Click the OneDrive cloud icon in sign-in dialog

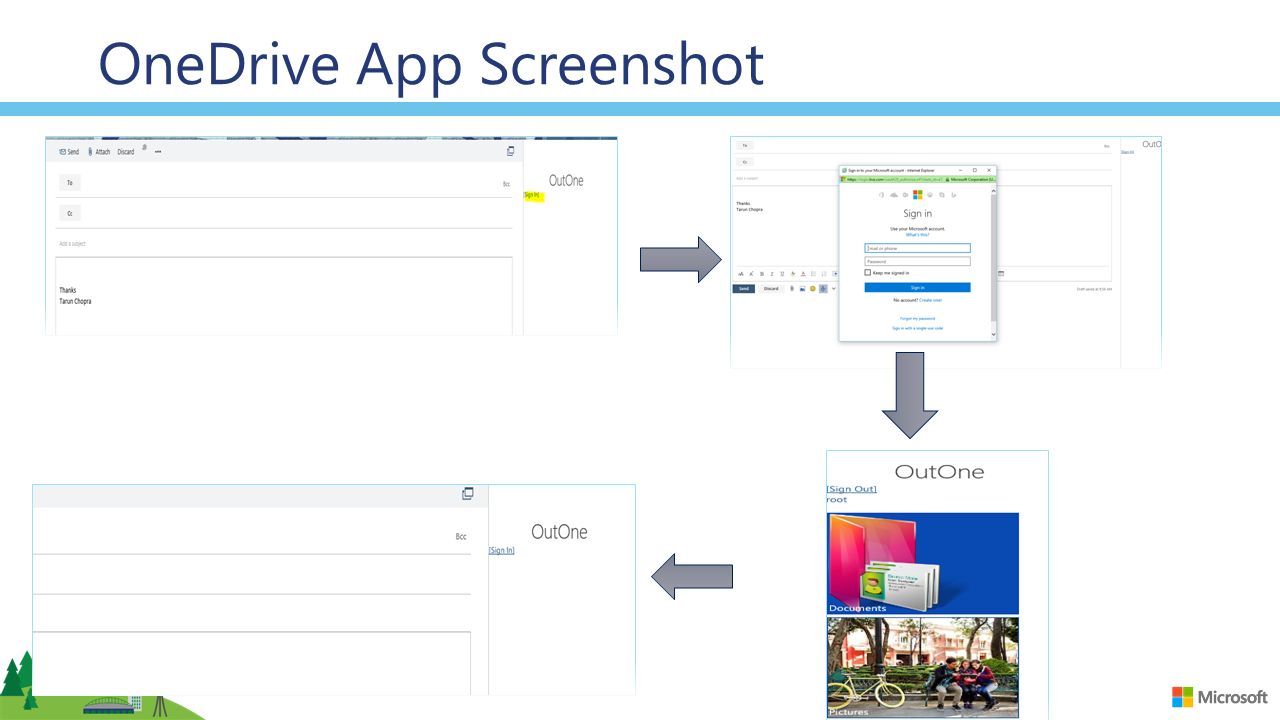894,195
